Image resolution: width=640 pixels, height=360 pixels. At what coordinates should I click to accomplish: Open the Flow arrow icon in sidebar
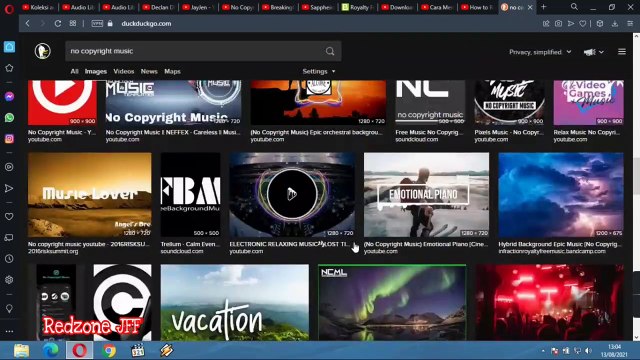[9, 188]
